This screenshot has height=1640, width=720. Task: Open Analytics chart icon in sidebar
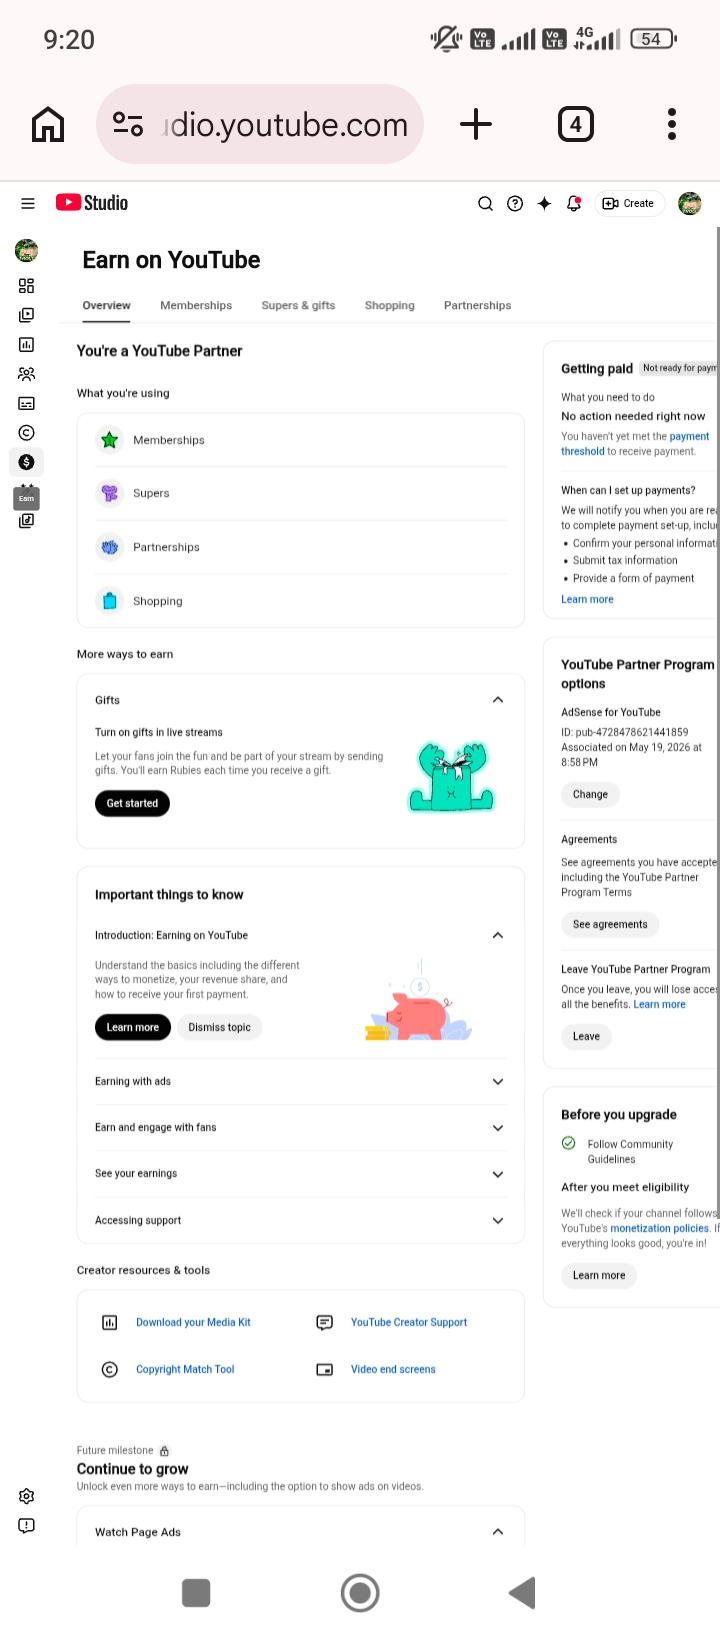pyautogui.click(x=27, y=345)
